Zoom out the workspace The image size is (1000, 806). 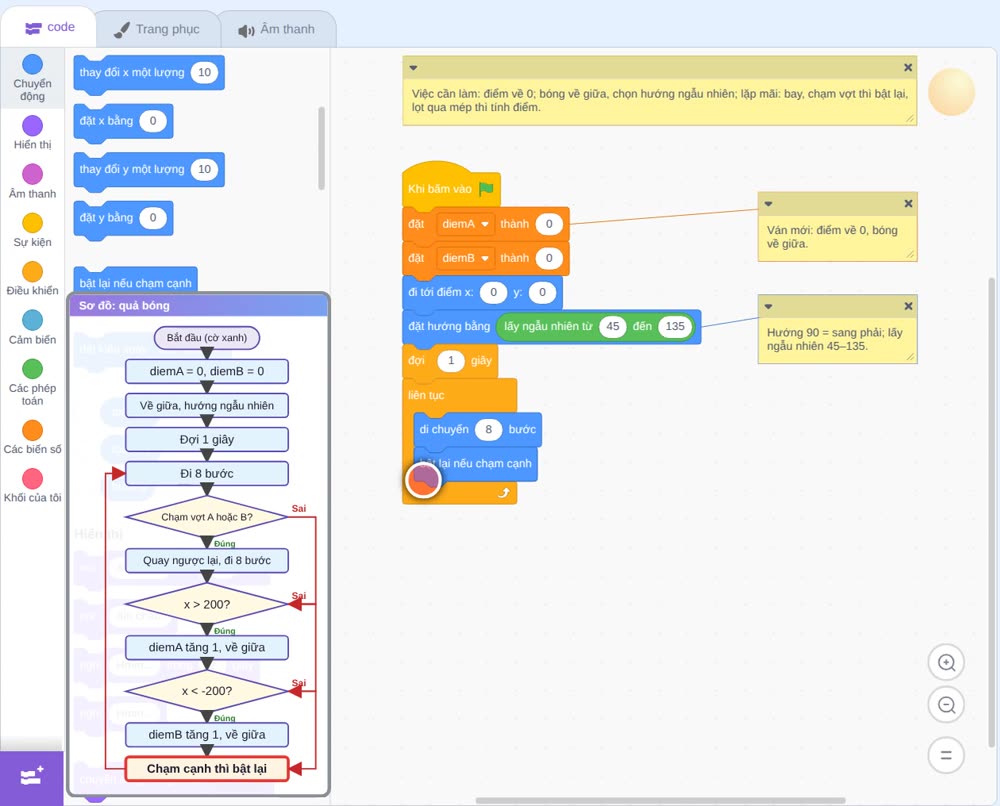[946, 705]
